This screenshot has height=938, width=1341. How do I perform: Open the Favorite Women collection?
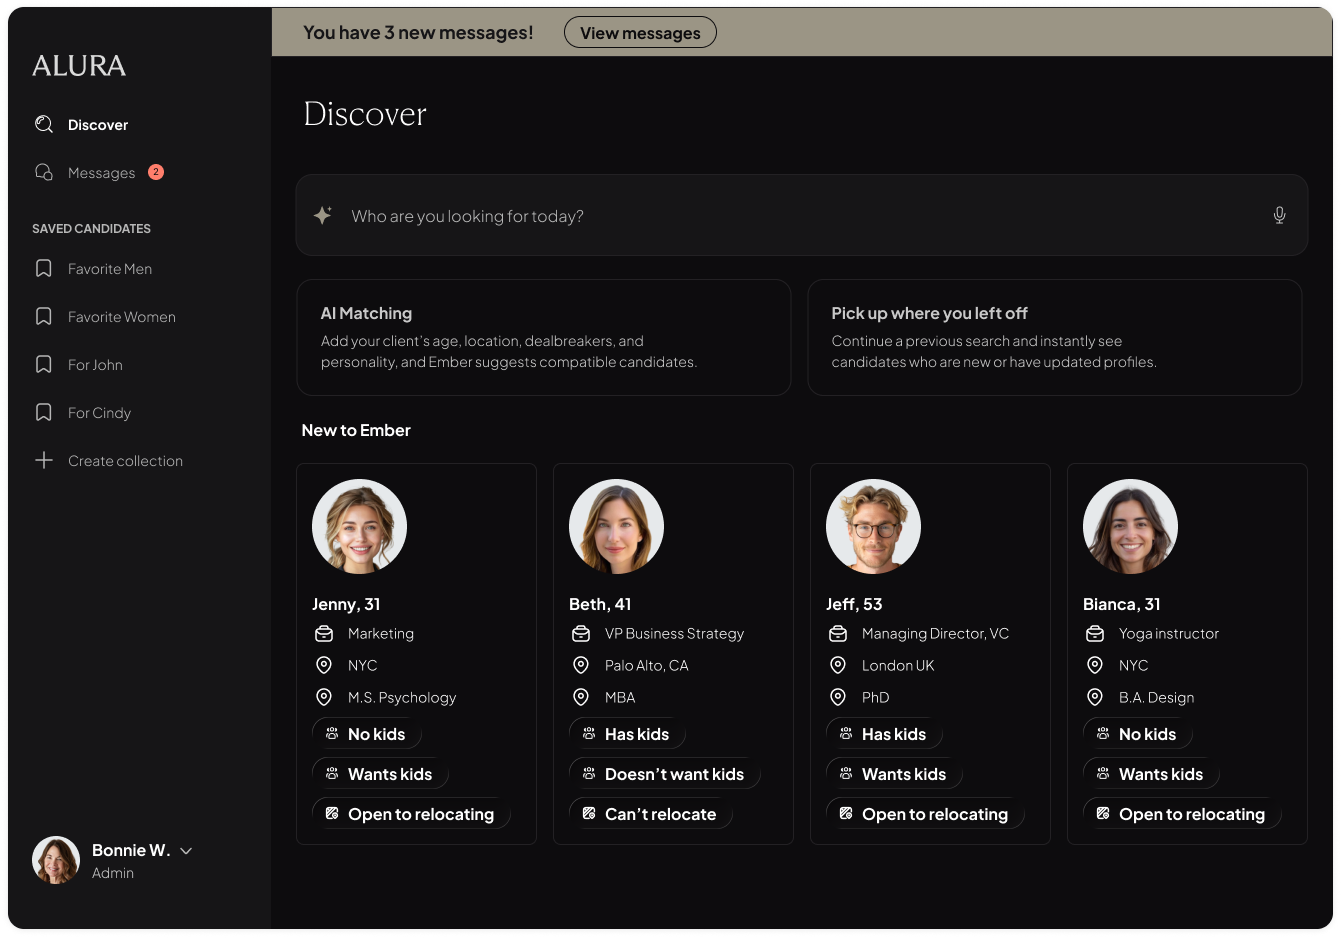(x=121, y=317)
